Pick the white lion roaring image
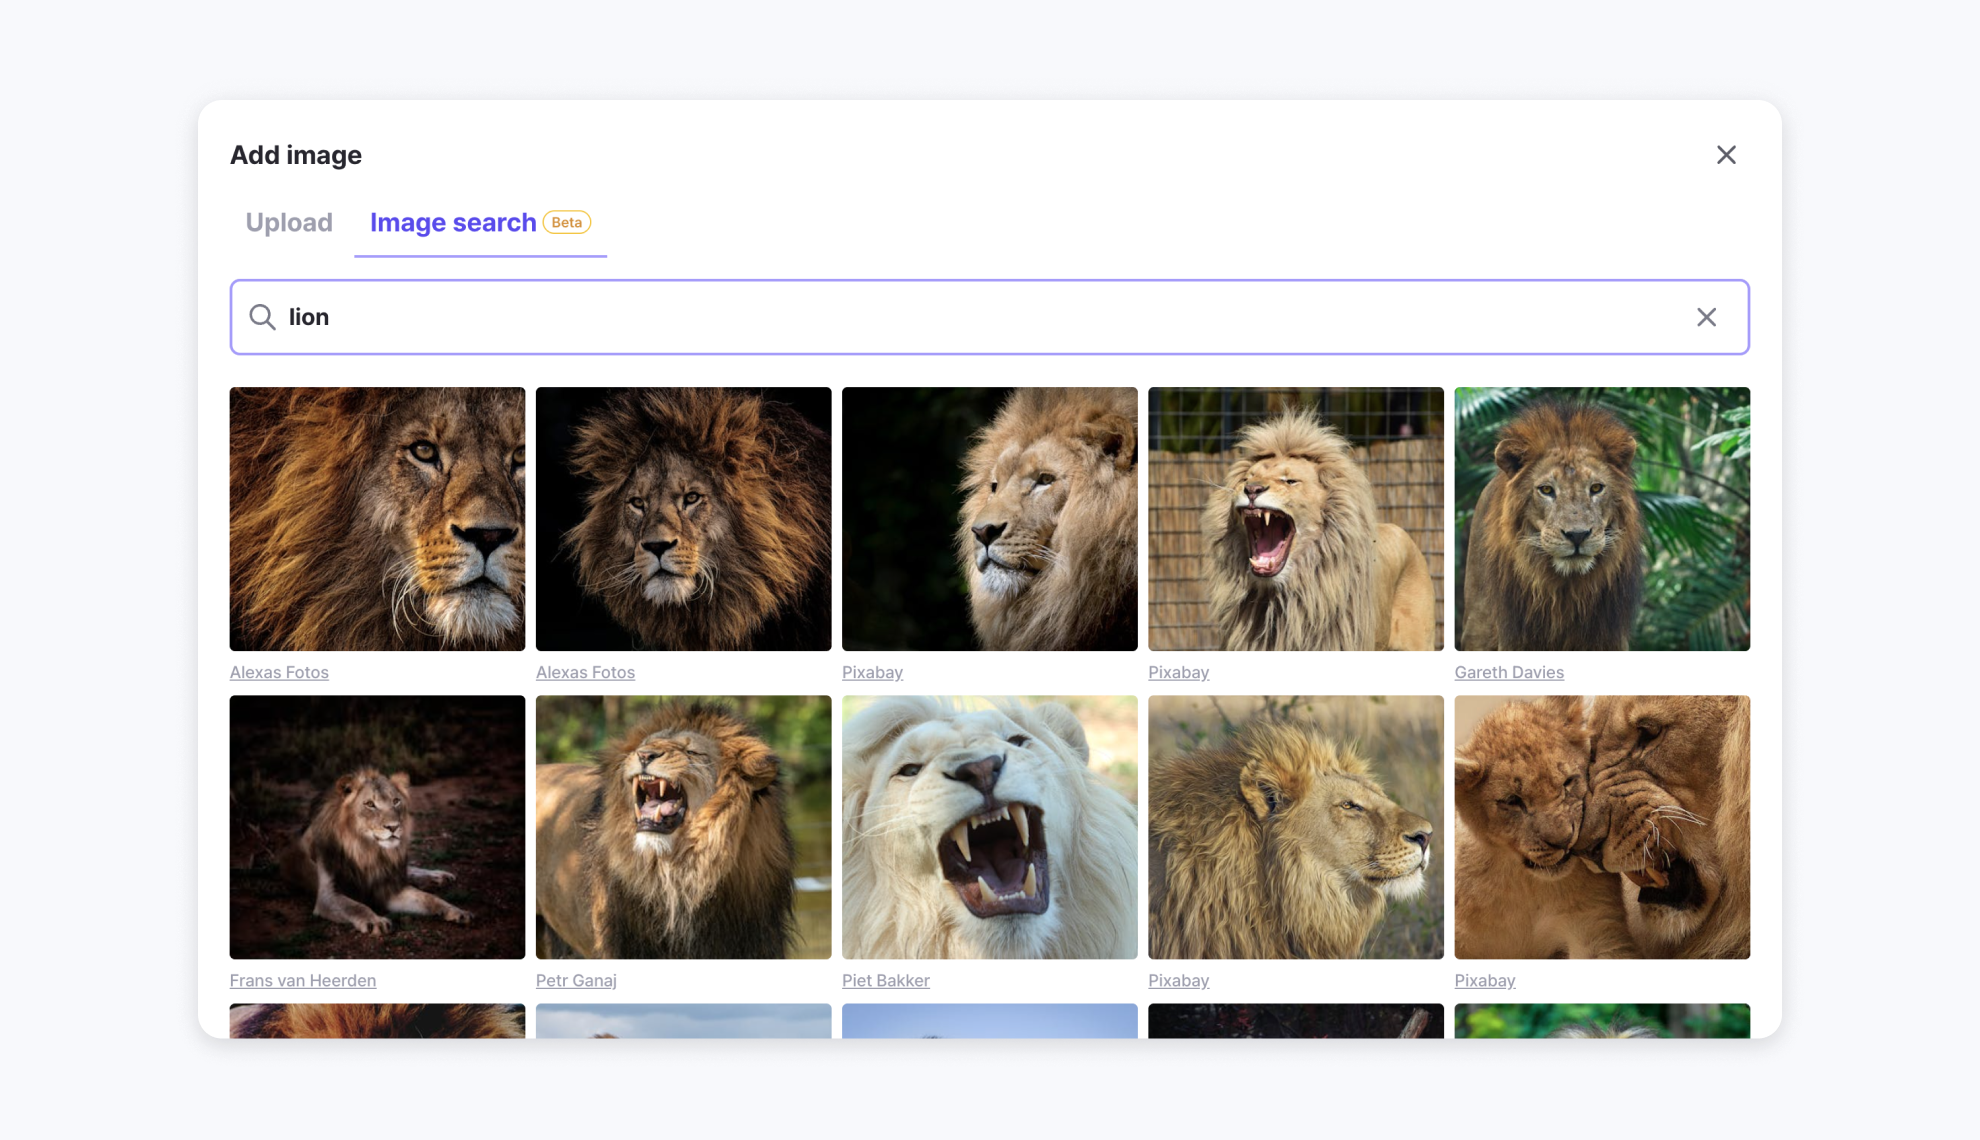The image size is (1980, 1140). 989,827
